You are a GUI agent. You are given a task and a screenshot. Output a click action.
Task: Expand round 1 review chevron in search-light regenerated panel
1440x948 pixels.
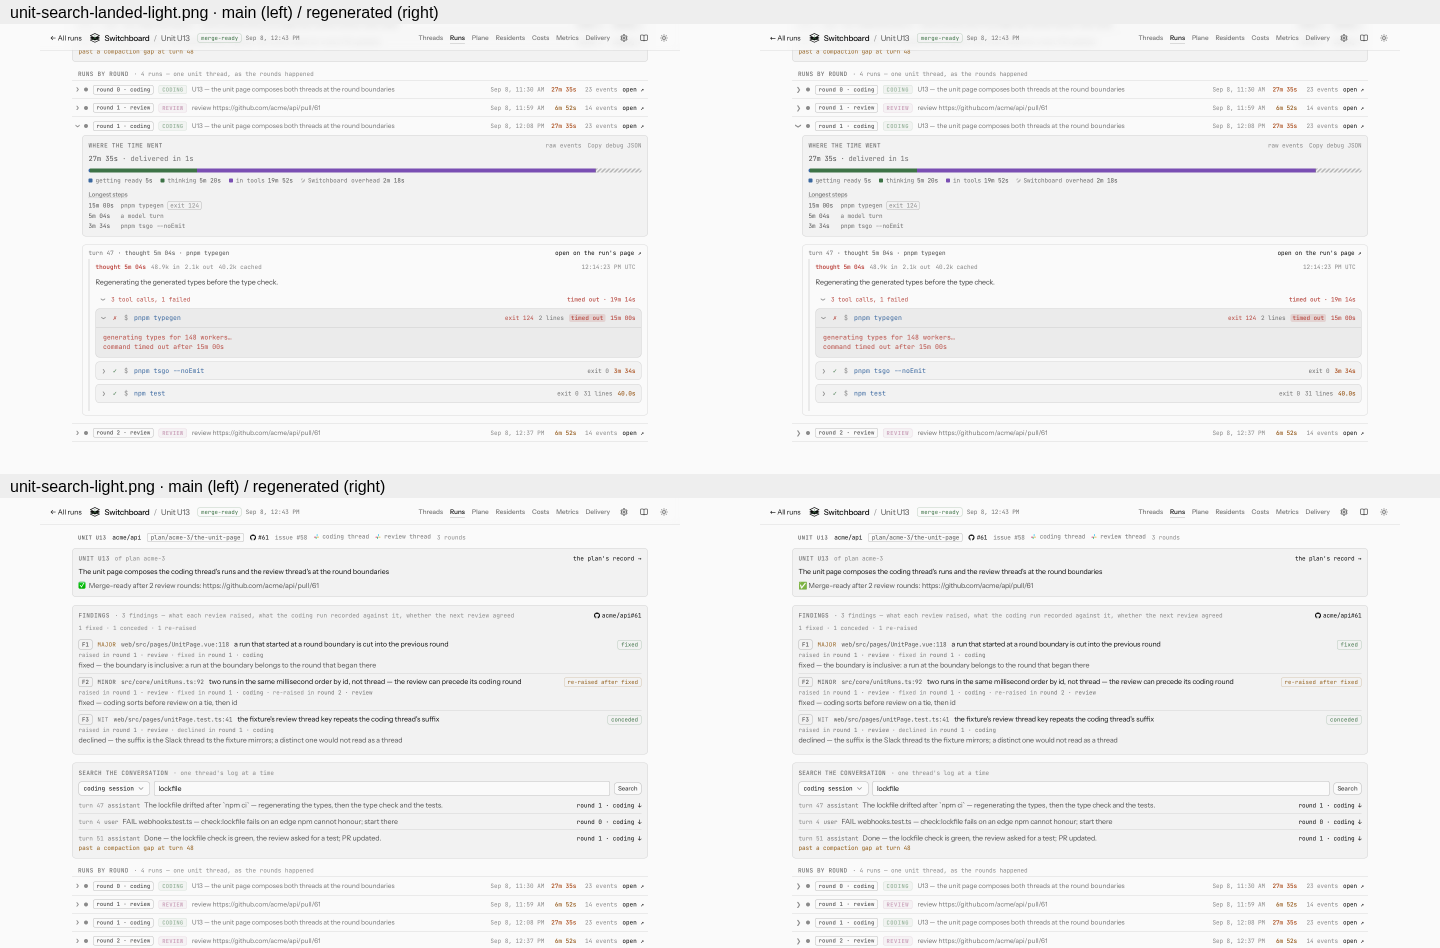[798, 904]
